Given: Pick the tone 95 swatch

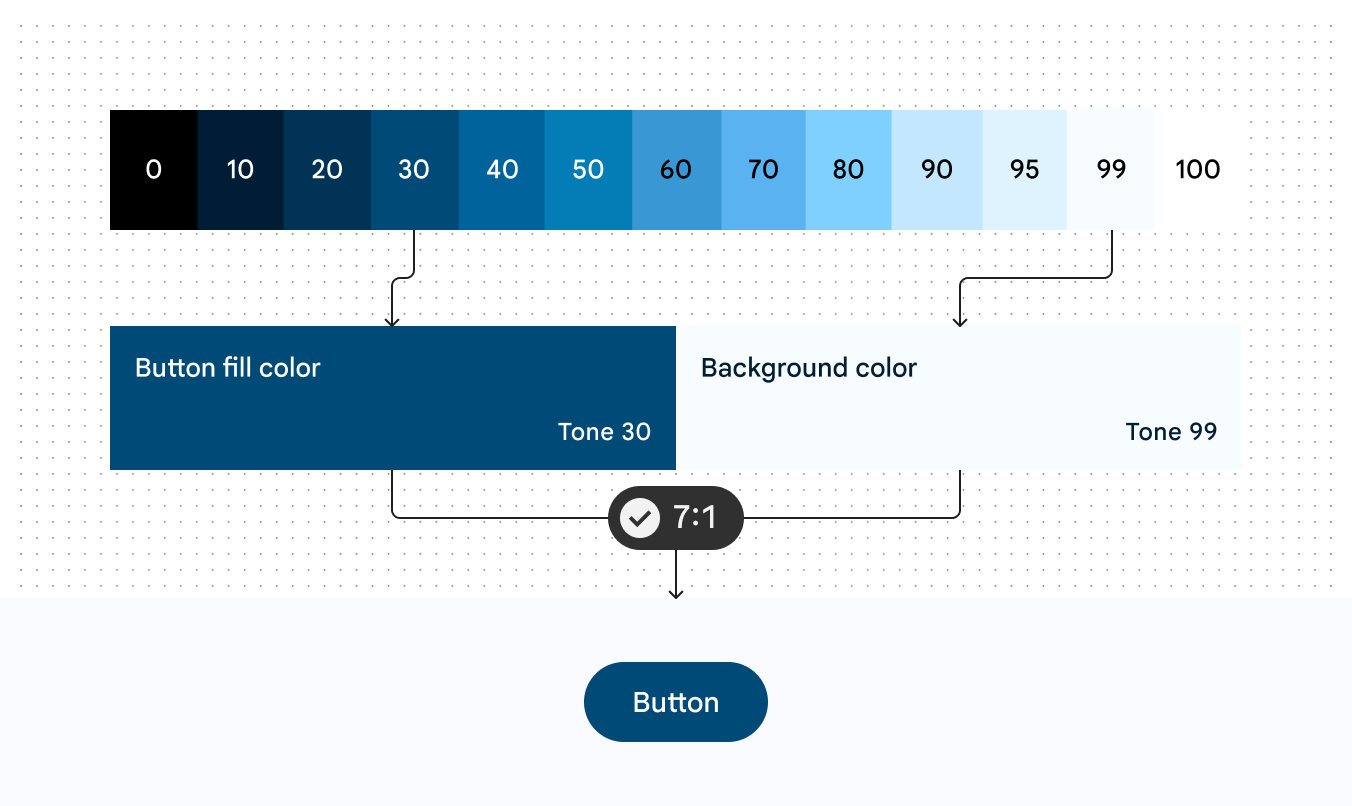Looking at the screenshot, I should (x=1025, y=170).
